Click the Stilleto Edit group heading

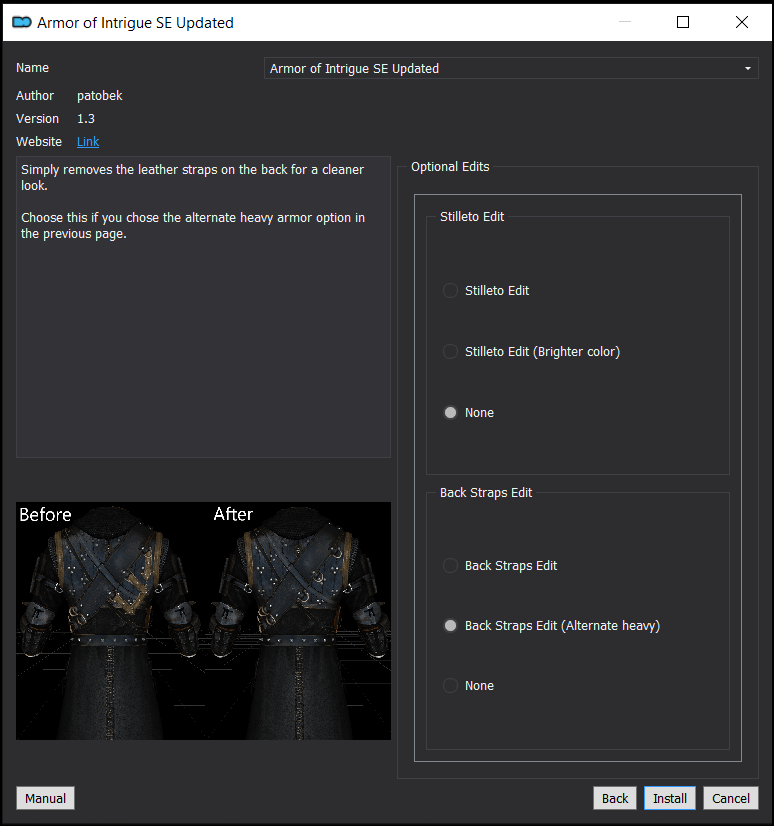point(472,217)
